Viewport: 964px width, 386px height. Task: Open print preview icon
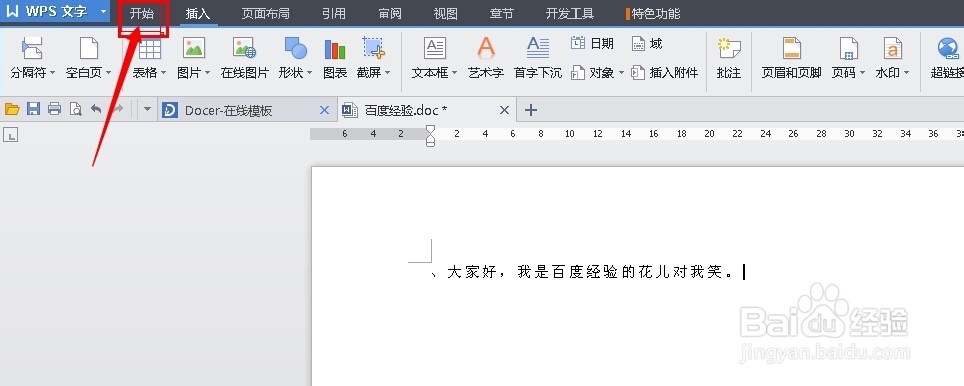(x=76, y=109)
